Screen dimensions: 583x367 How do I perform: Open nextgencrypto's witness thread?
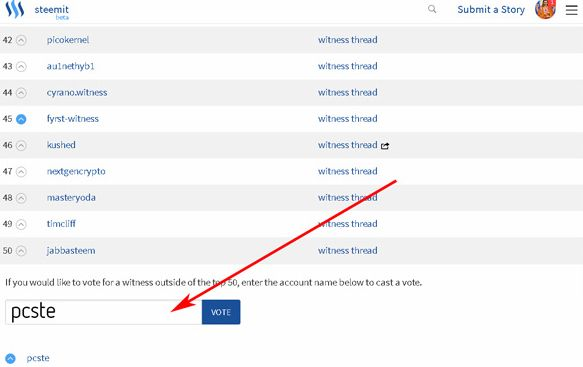point(347,171)
